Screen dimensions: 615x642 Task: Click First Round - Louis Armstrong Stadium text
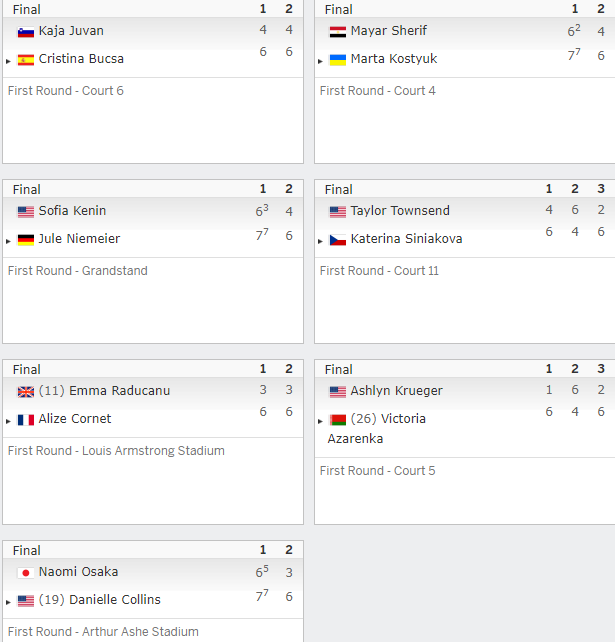pyautogui.click(x=116, y=450)
